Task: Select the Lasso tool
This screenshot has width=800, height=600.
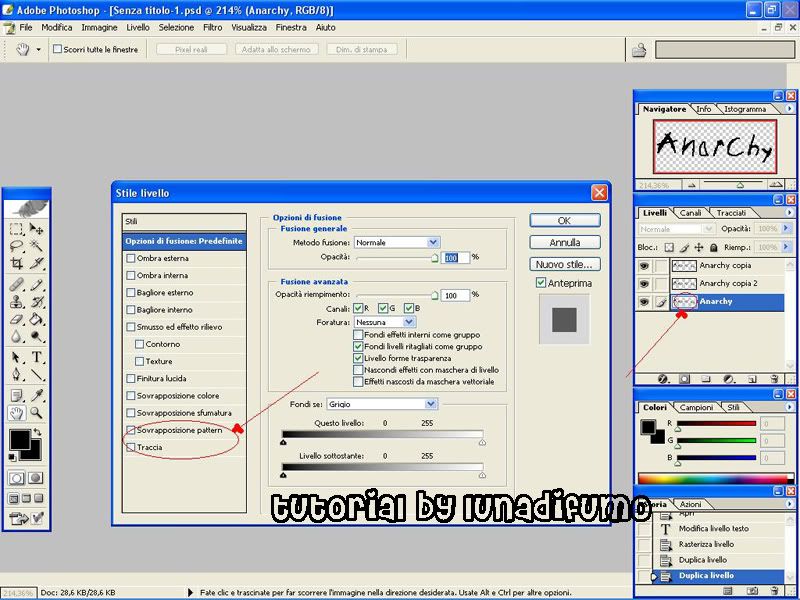Action: [16, 246]
